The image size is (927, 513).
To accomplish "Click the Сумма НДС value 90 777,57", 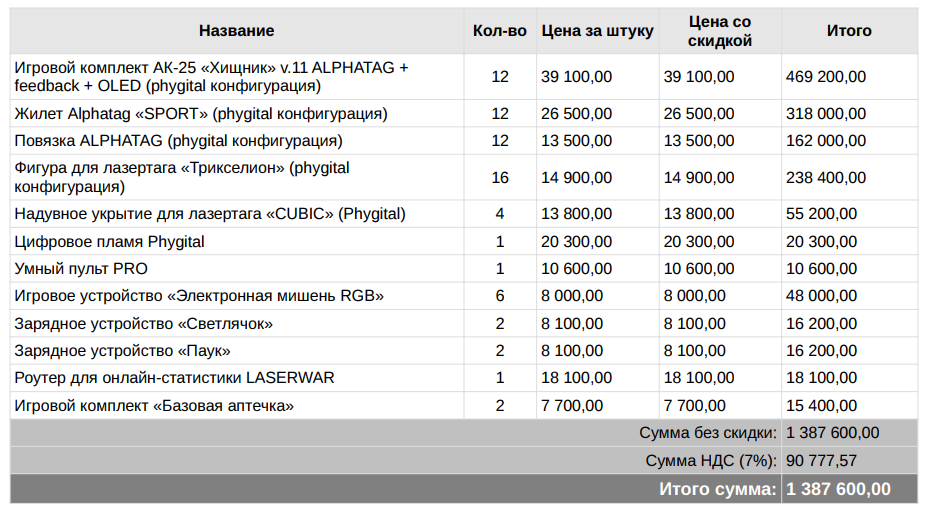I will tap(822, 461).
